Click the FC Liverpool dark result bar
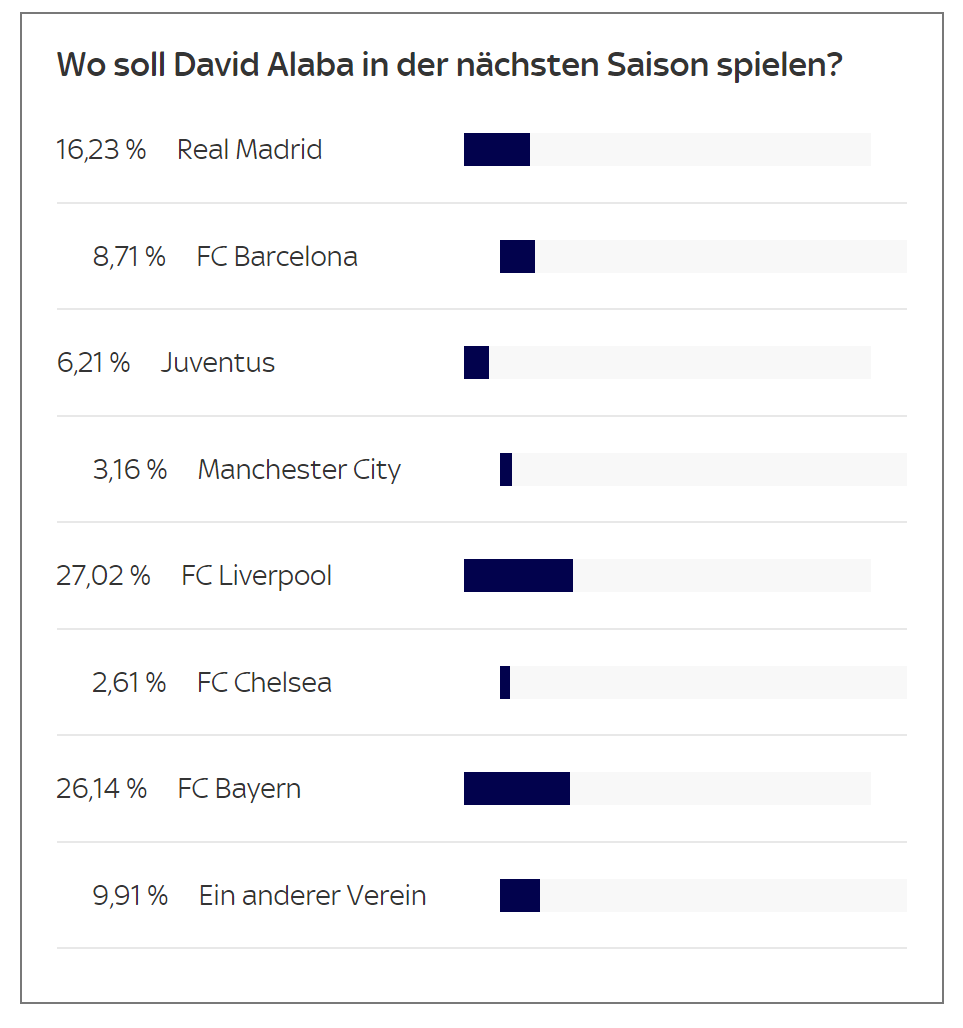Image resolution: width=963 pixels, height=1028 pixels. click(518, 576)
